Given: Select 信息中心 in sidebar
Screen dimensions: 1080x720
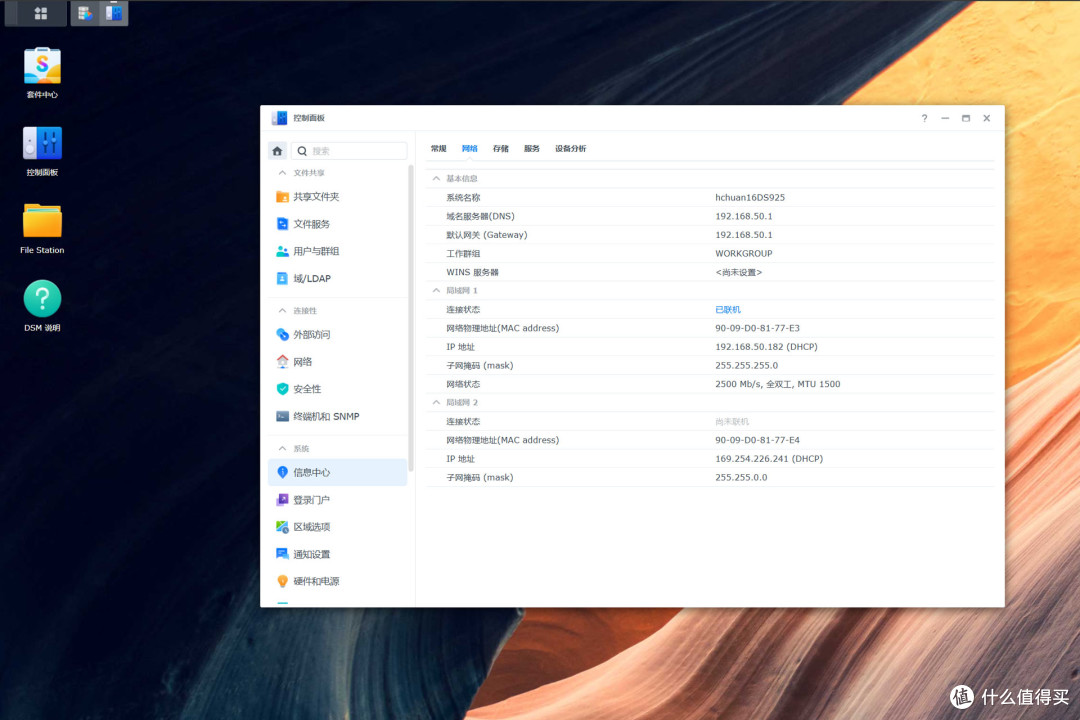Looking at the screenshot, I should coord(338,473).
